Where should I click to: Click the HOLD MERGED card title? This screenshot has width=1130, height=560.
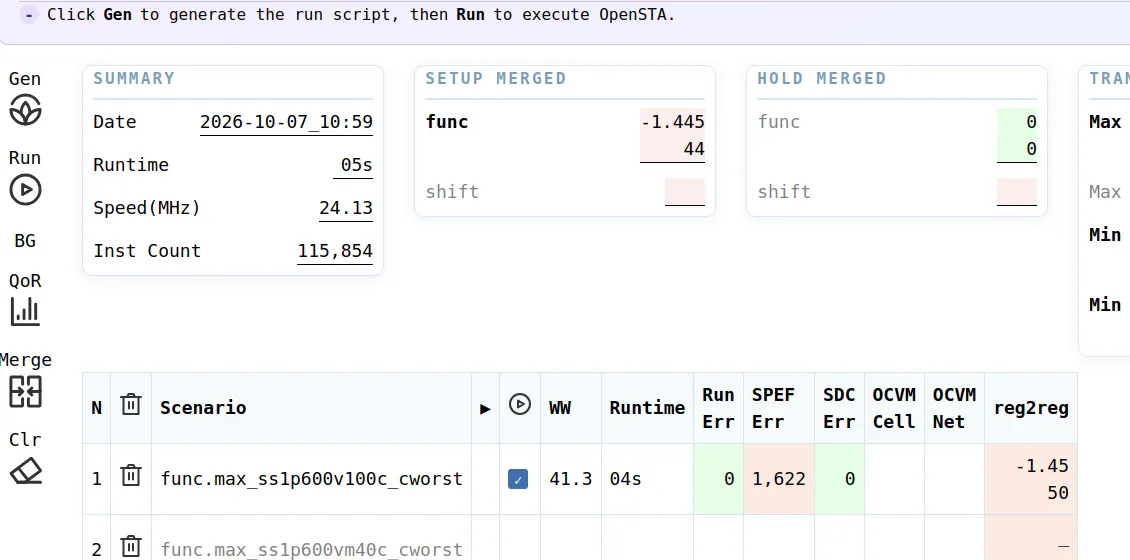click(x=822, y=79)
